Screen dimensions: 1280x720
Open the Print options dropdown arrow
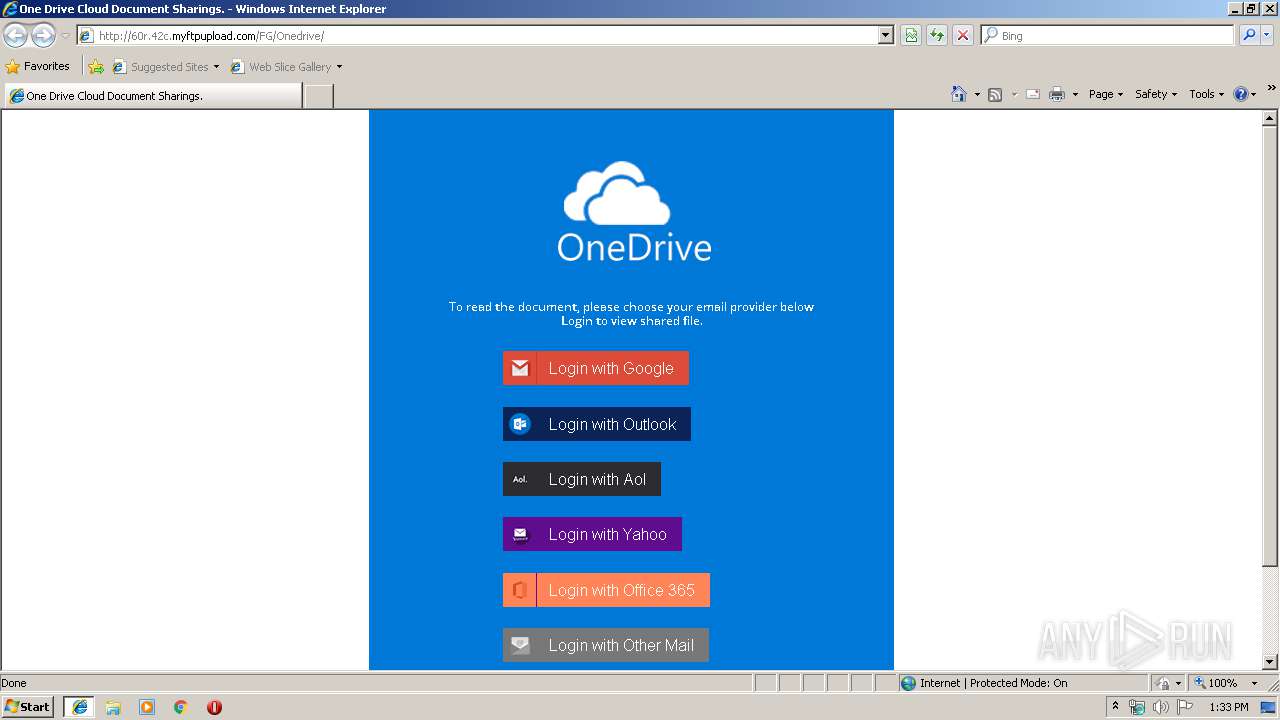pyautogui.click(x=1075, y=95)
